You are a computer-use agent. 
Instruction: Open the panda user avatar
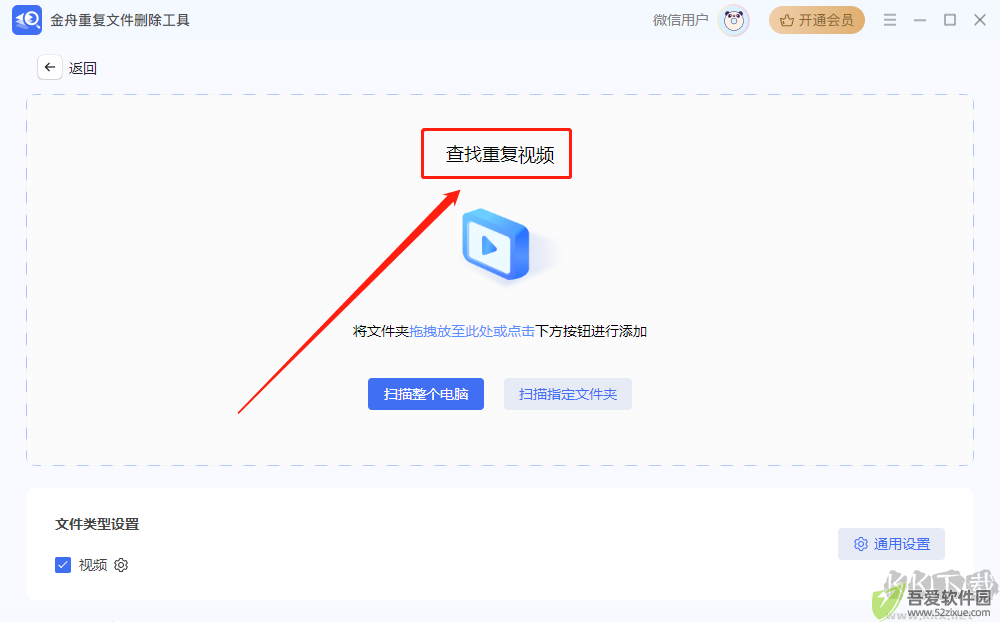733,20
